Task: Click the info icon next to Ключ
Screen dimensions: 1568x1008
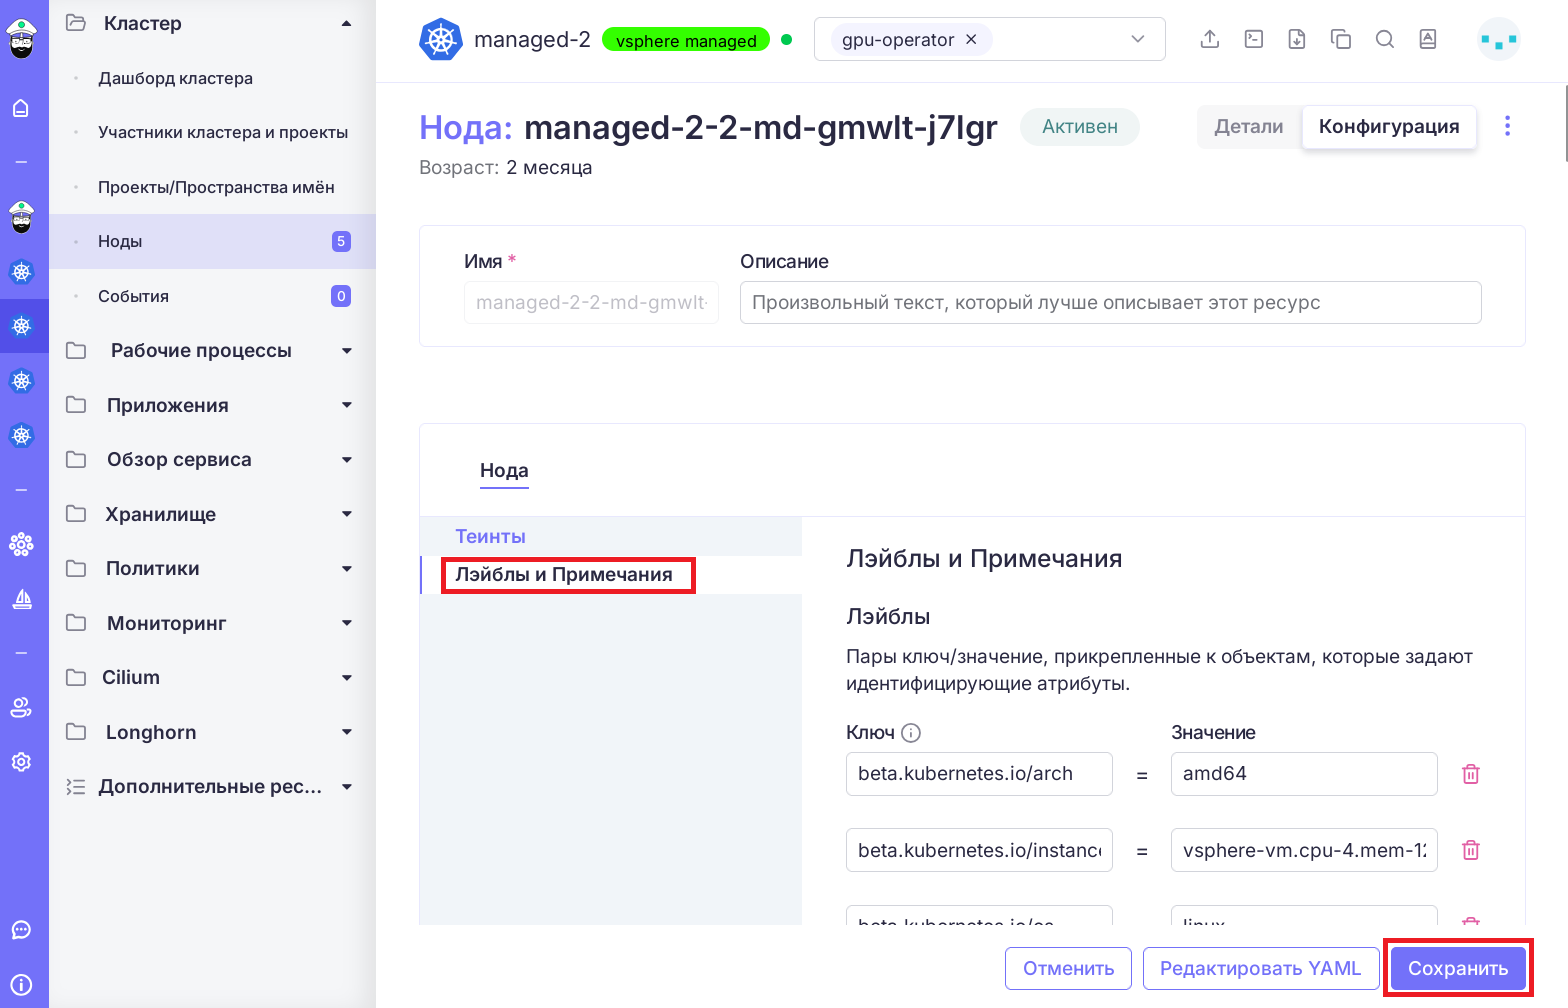Action: [x=911, y=733]
